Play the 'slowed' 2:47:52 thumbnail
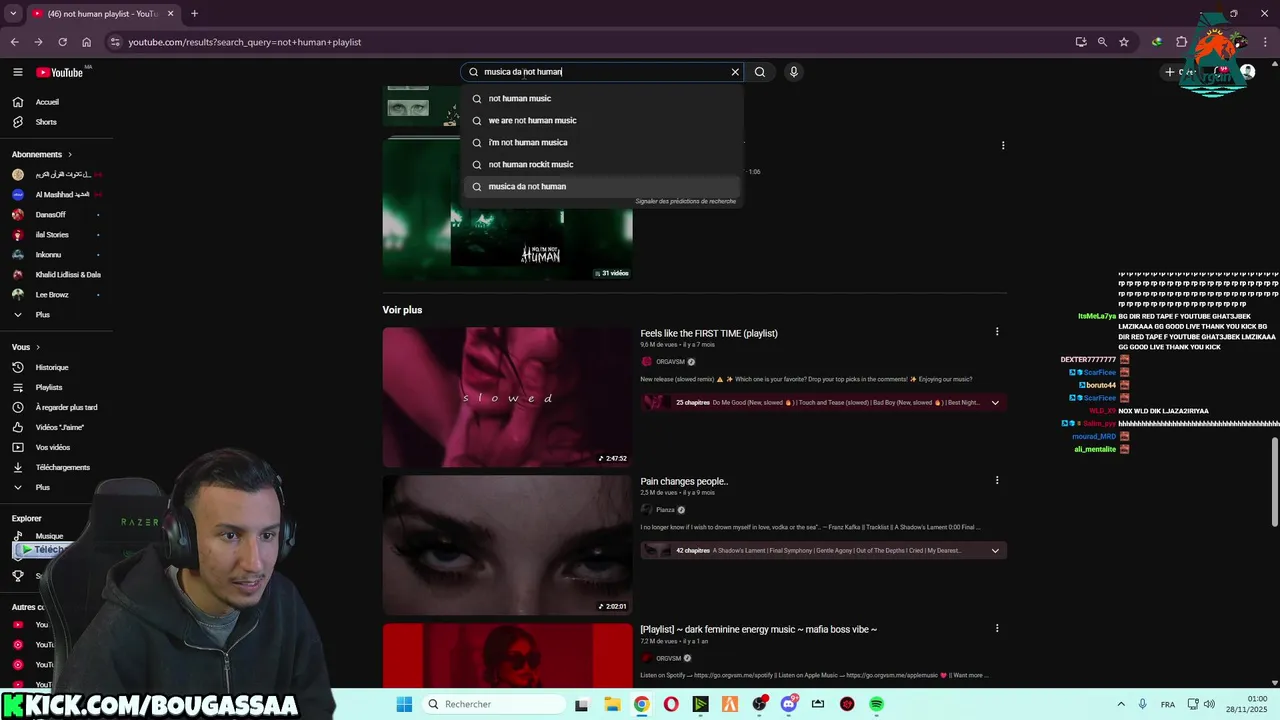 (507, 397)
